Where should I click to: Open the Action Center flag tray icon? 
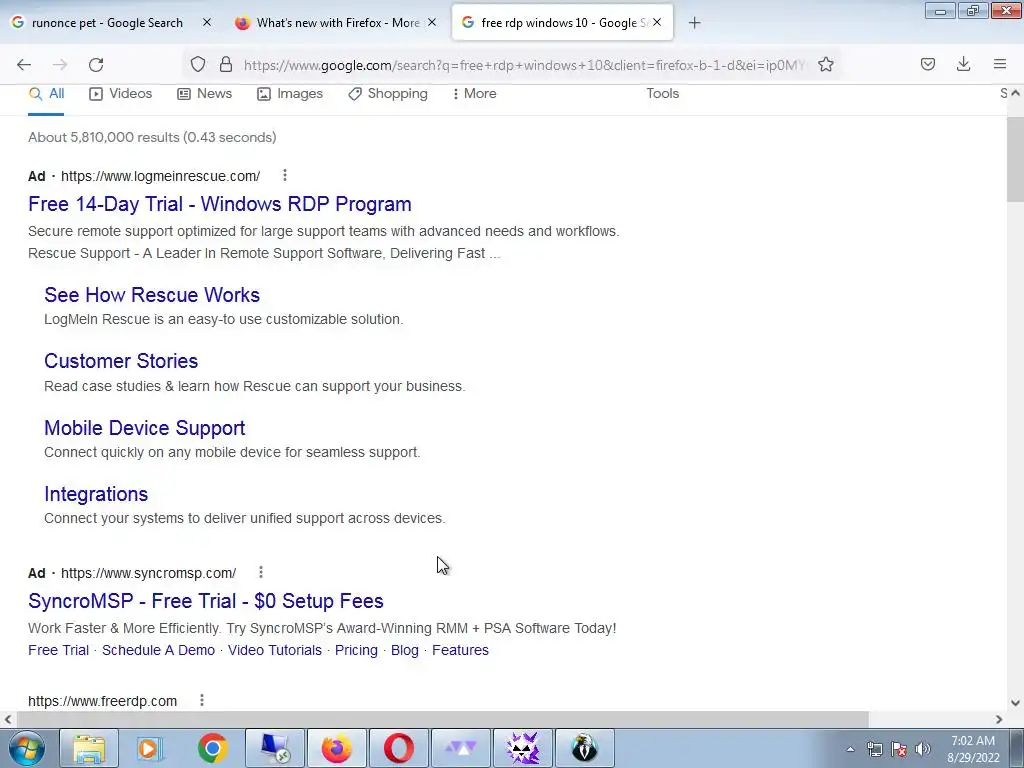[899, 749]
